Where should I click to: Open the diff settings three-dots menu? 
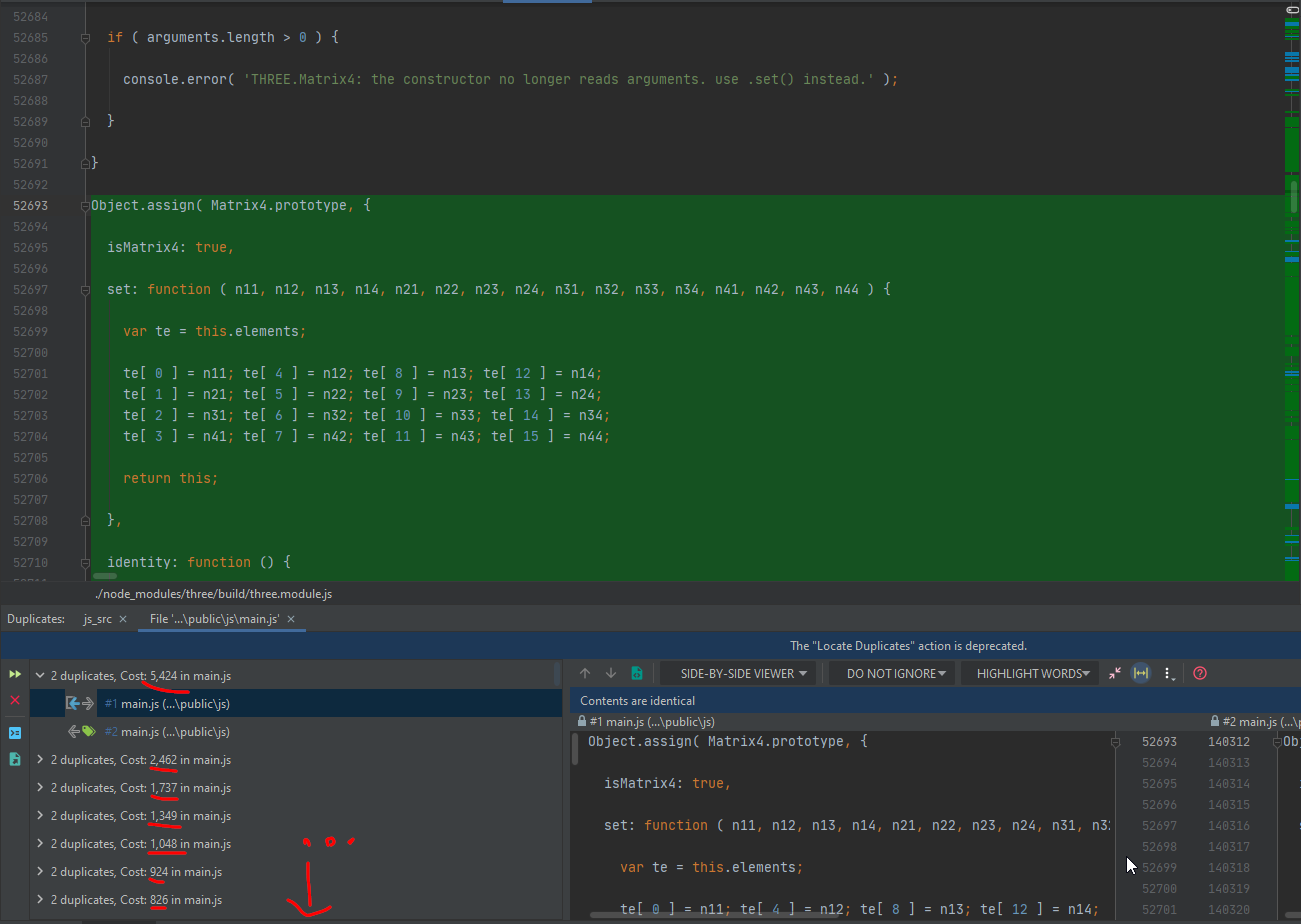(1168, 674)
